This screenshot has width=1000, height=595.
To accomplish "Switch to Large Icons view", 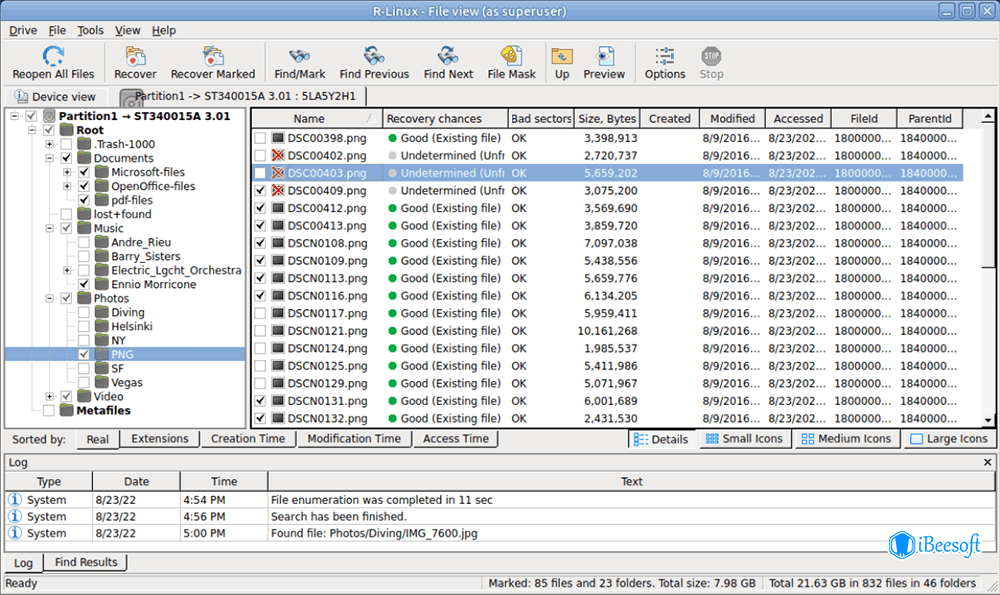I will tap(950, 439).
